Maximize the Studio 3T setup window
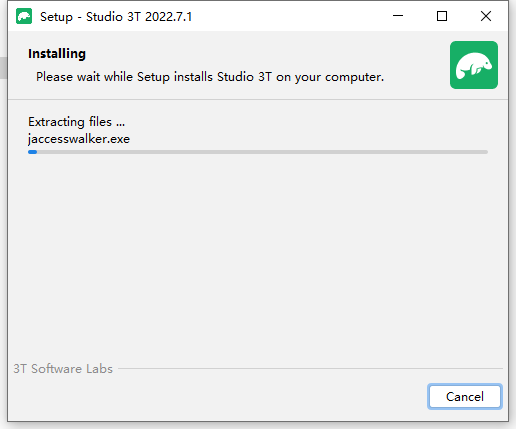 point(442,16)
